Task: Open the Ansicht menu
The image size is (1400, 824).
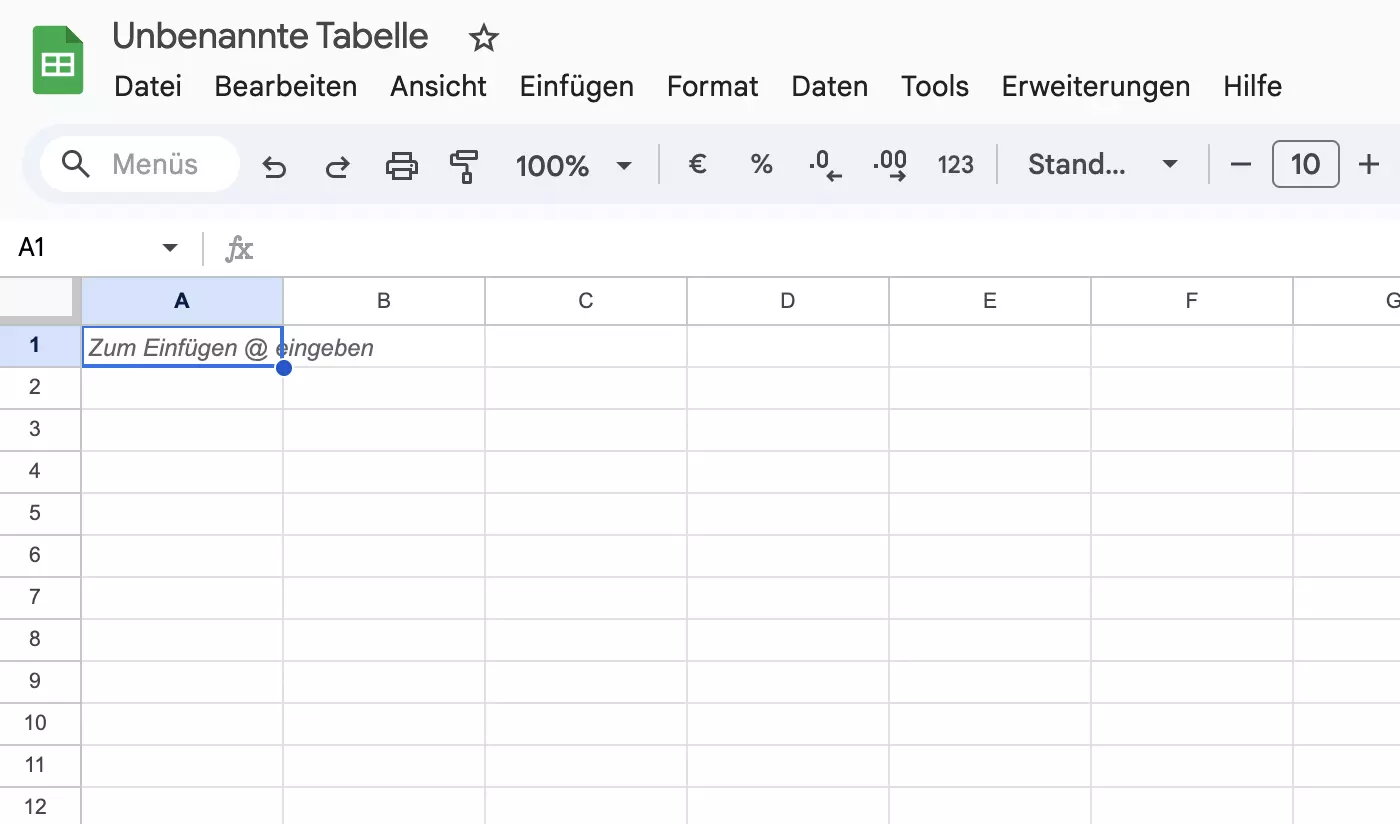Action: click(x=439, y=87)
